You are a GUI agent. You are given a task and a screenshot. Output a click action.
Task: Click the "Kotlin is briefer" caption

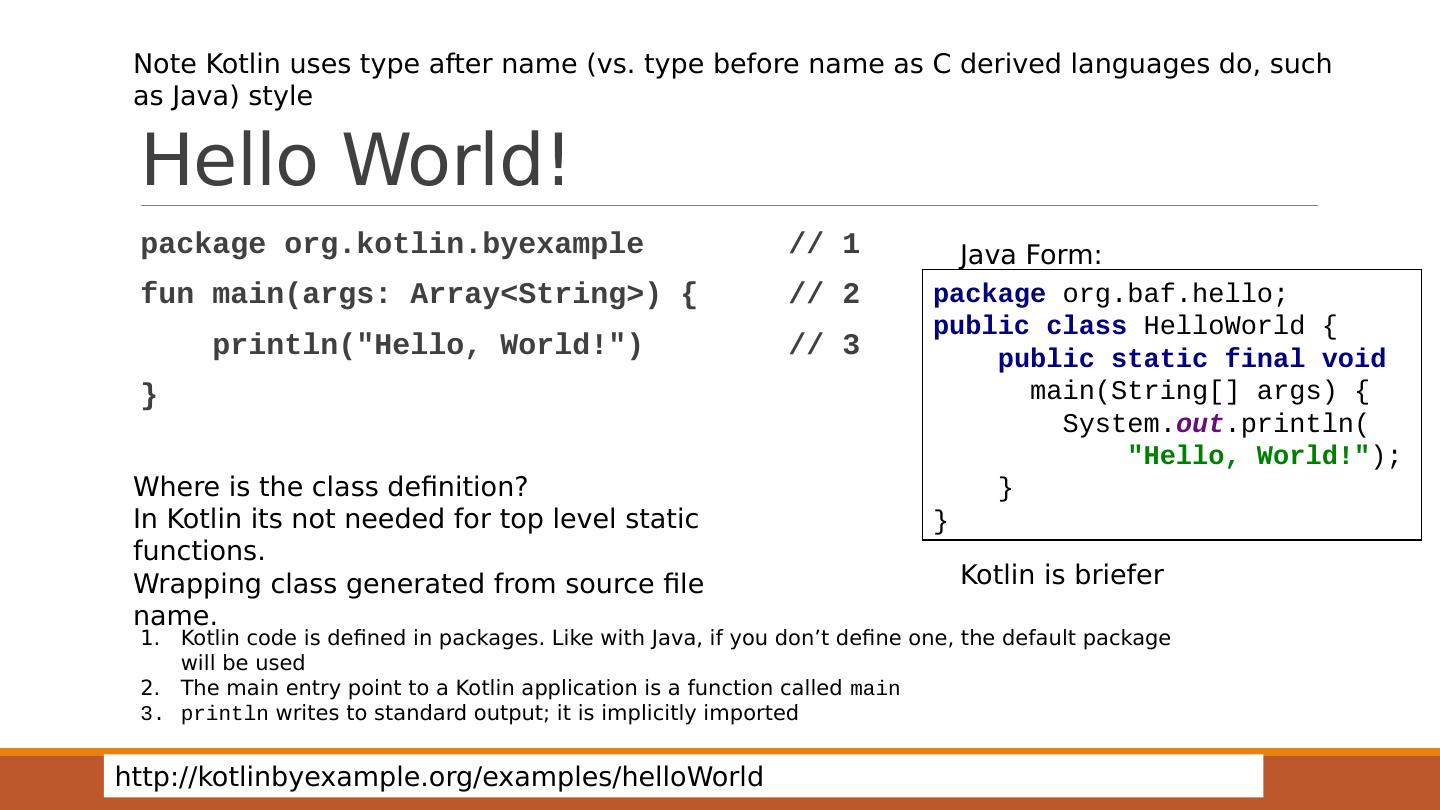1061,575
